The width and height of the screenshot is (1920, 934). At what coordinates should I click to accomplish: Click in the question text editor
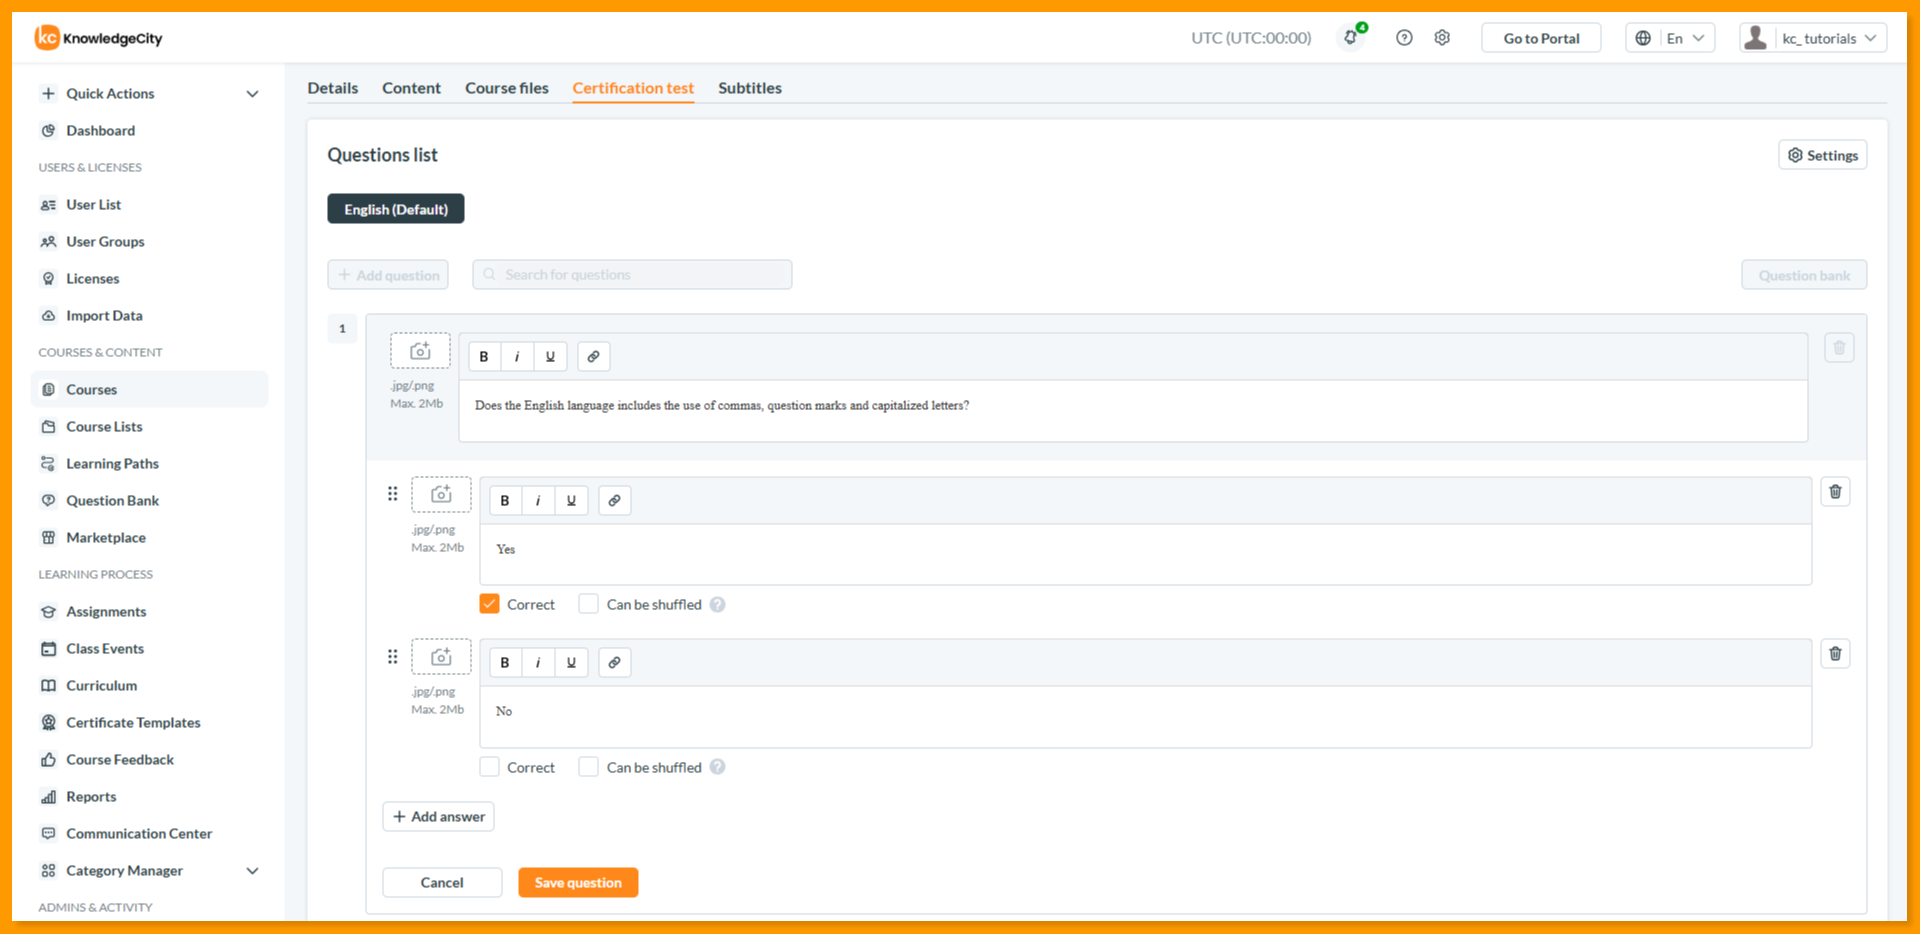1133,410
